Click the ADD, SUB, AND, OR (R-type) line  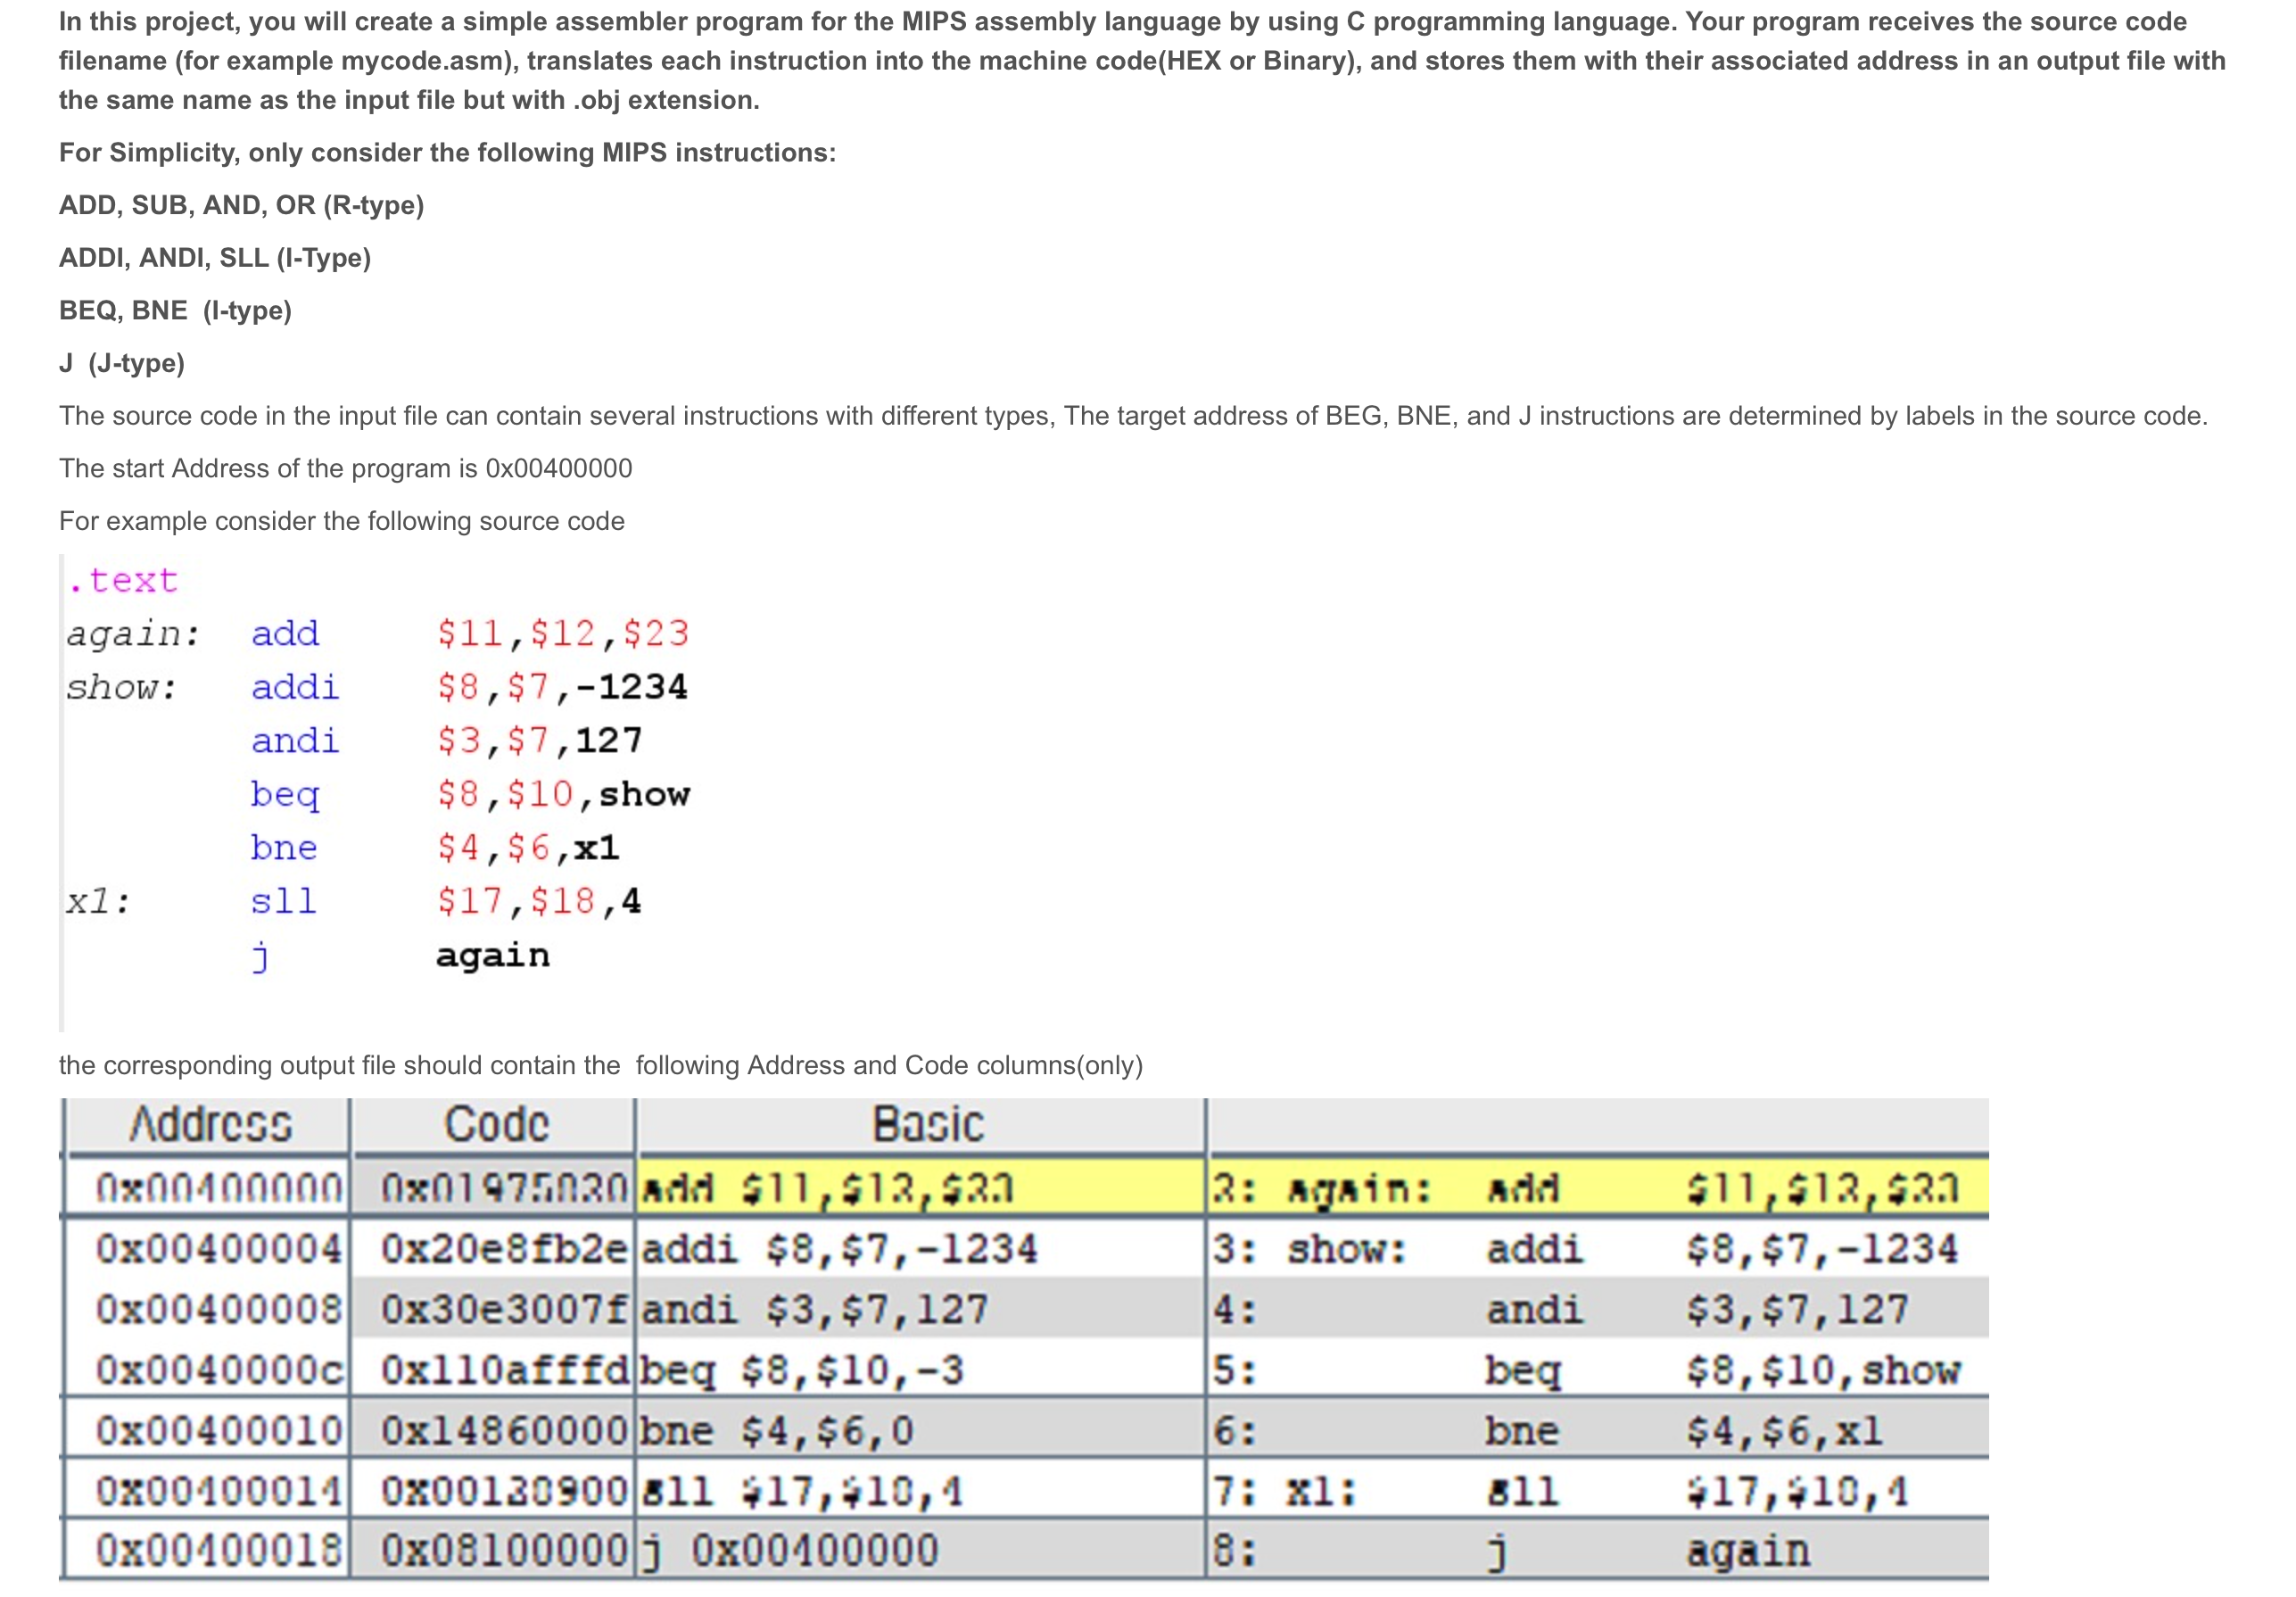tap(241, 205)
